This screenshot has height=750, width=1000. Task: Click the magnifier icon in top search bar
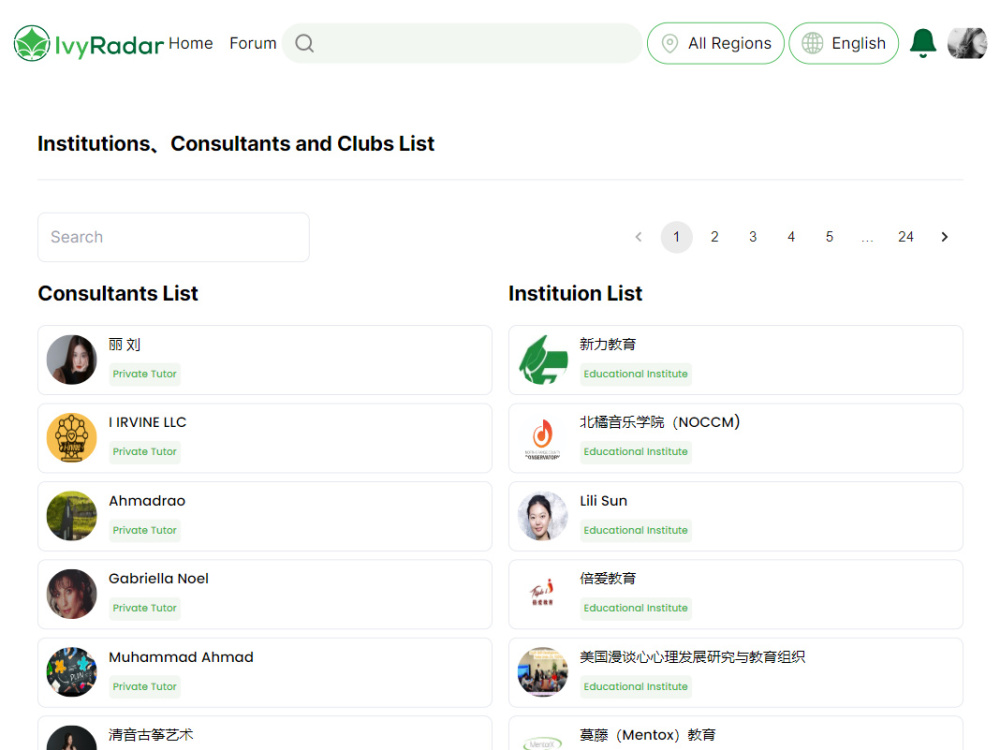[x=305, y=43]
